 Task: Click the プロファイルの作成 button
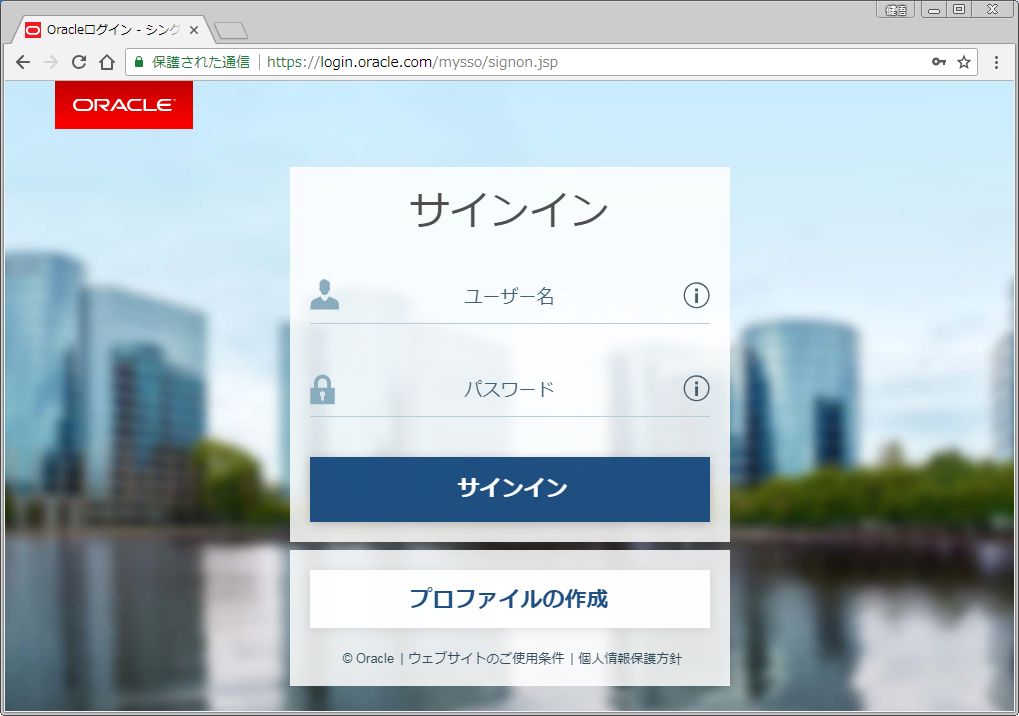(x=510, y=599)
